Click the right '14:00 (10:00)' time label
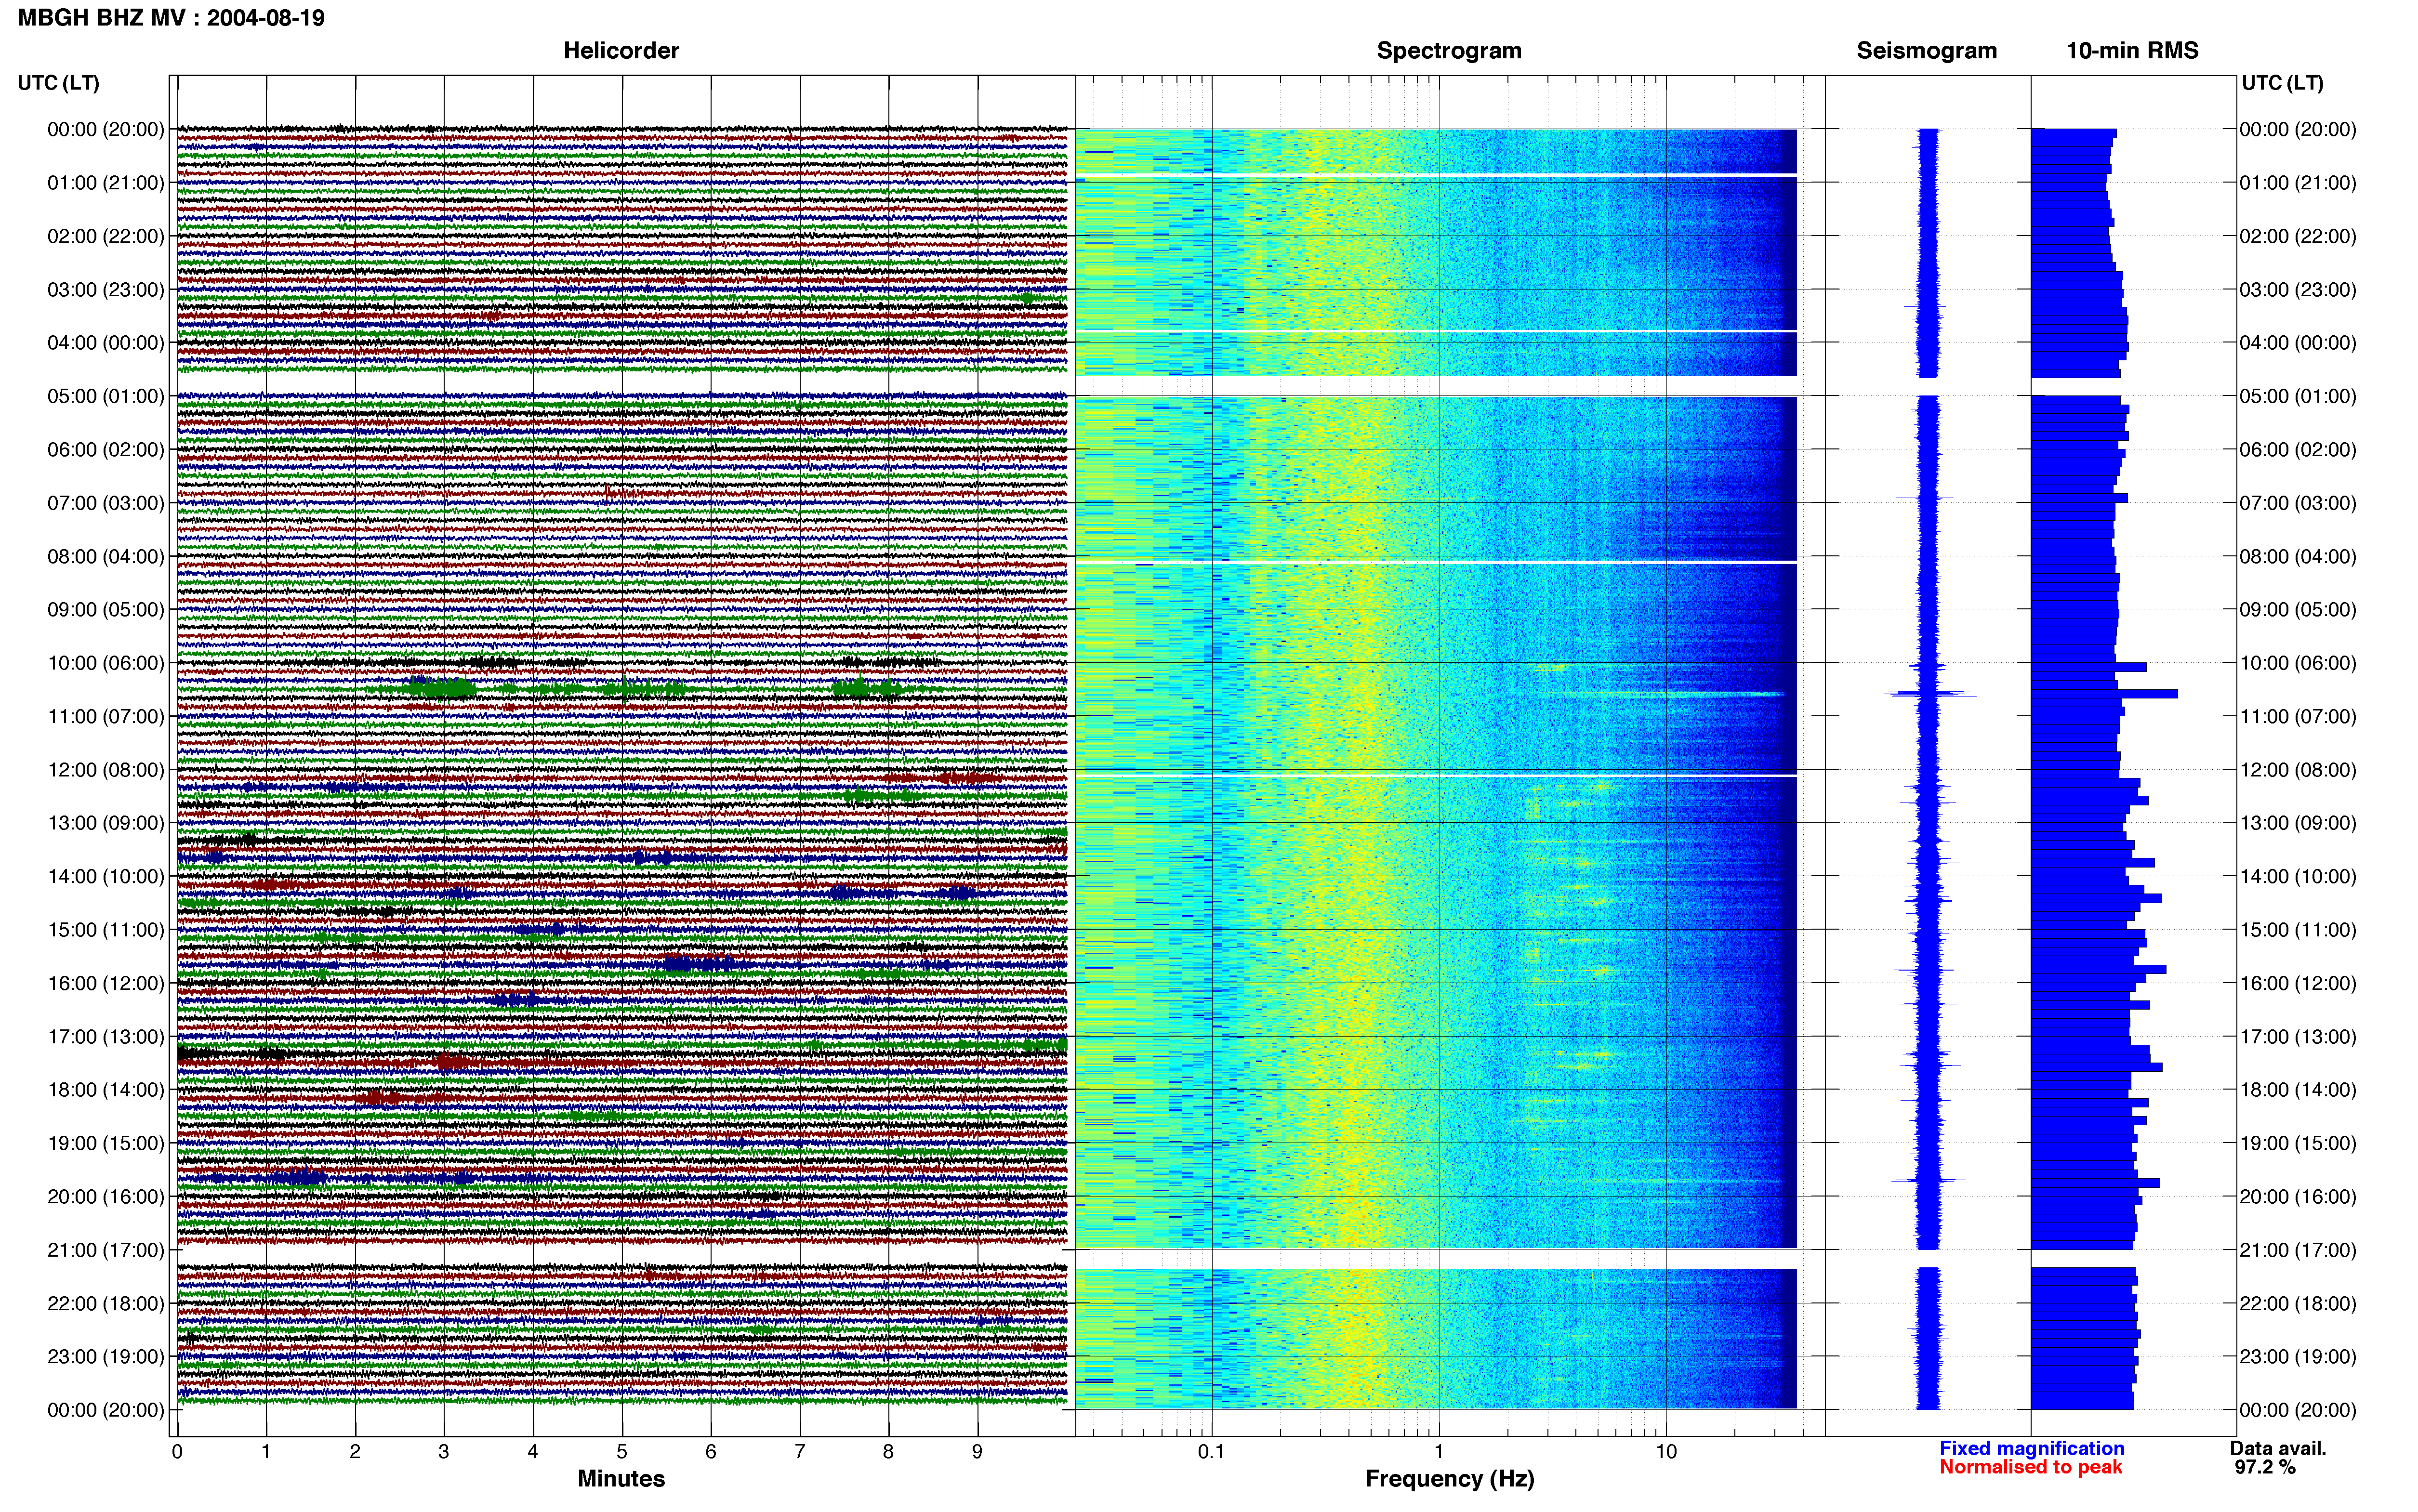Screen dimensions: 2418x1512 click(2298, 877)
